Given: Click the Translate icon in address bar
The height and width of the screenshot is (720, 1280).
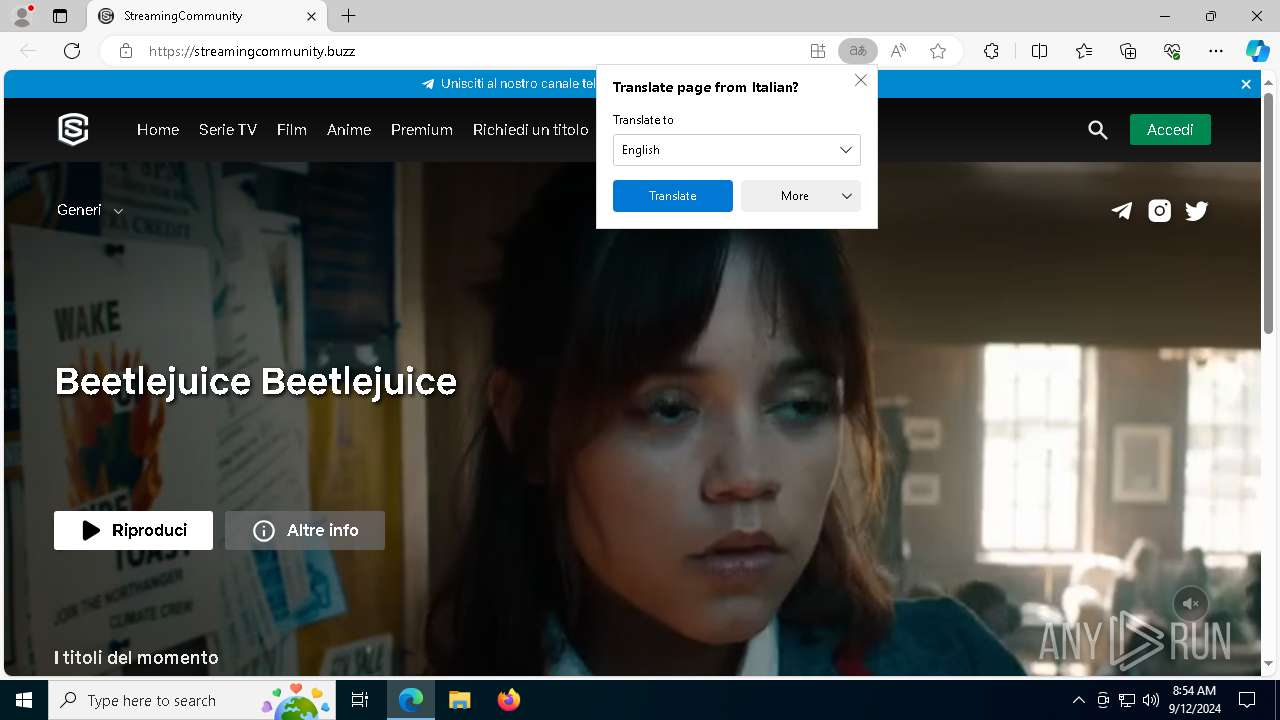Looking at the screenshot, I should (857, 51).
